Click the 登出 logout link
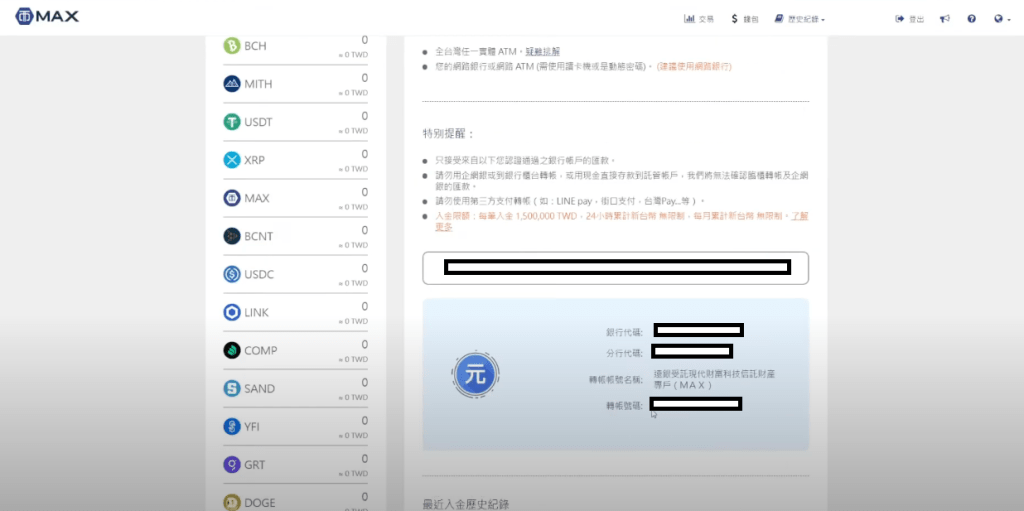Viewport: 1024px width, 511px height. [909, 19]
